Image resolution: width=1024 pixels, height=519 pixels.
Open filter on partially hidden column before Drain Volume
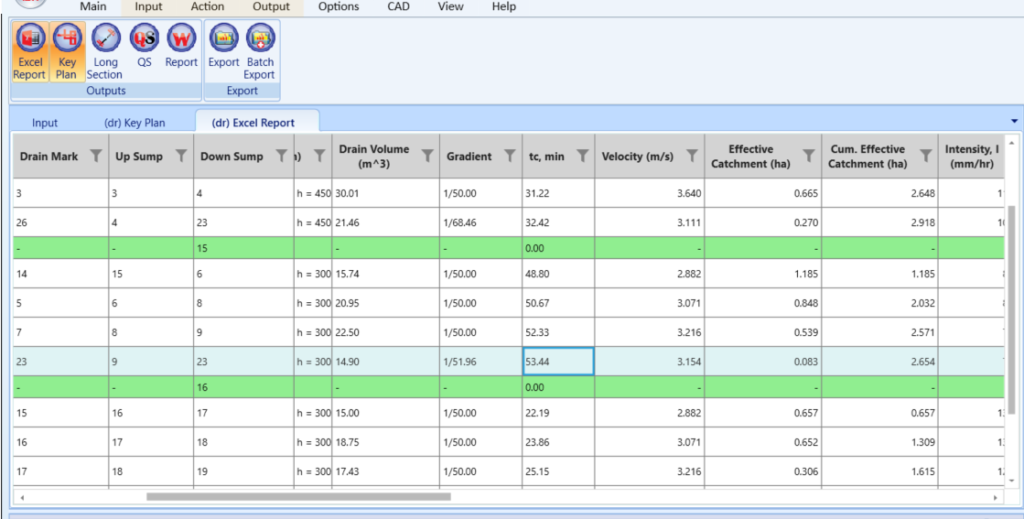click(319, 155)
